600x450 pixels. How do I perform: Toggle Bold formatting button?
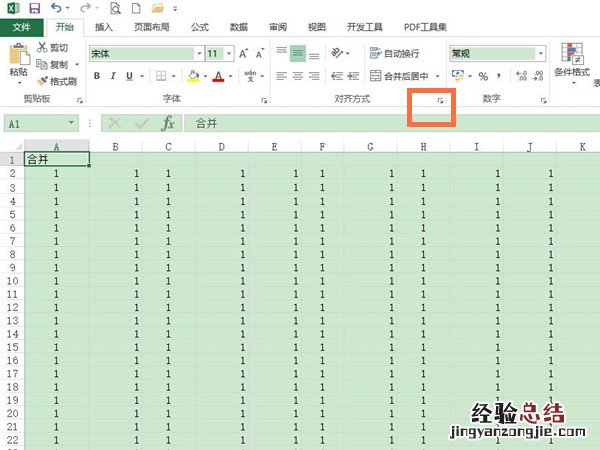coord(97,76)
